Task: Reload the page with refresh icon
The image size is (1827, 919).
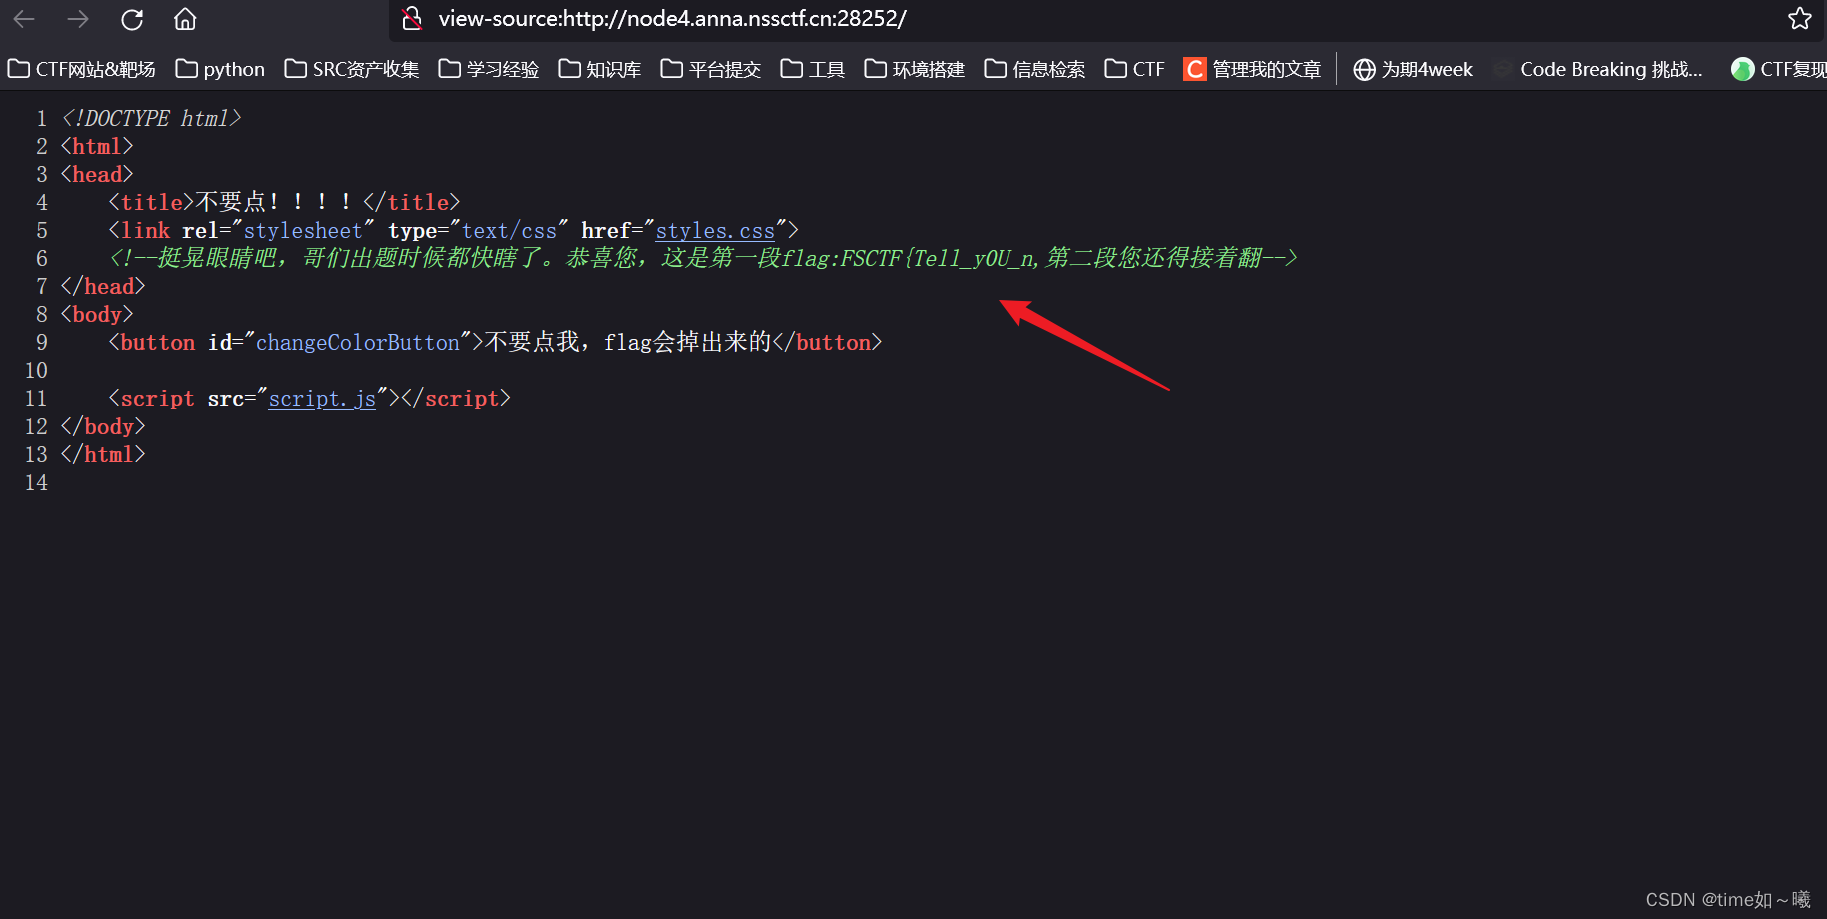Action: [132, 19]
